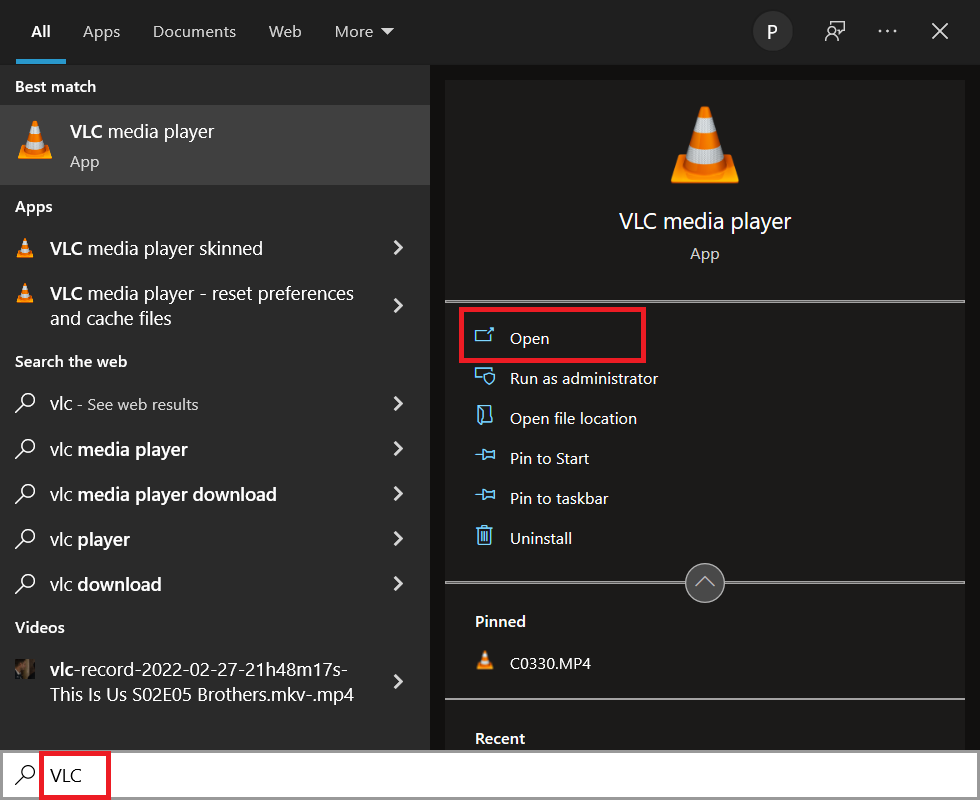This screenshot has height=800, width=980.
Task: Click magnifier icon beside vlc download suggestion
Action: (x=25, y=584)
